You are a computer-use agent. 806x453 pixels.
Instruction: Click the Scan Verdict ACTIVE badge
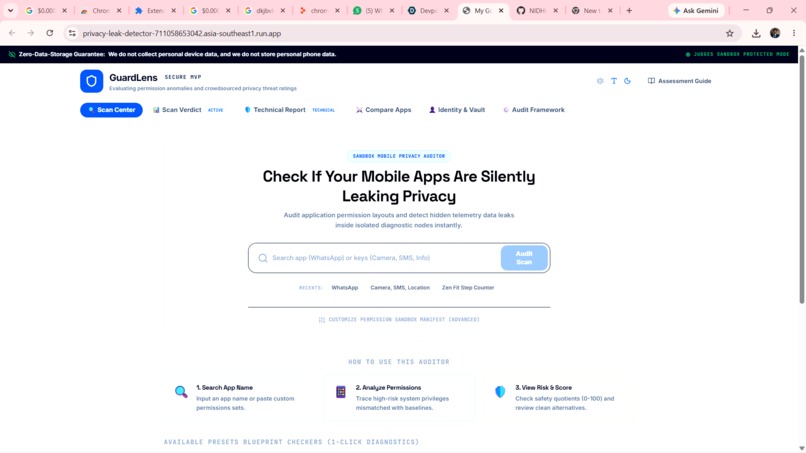tap(215, 110)
